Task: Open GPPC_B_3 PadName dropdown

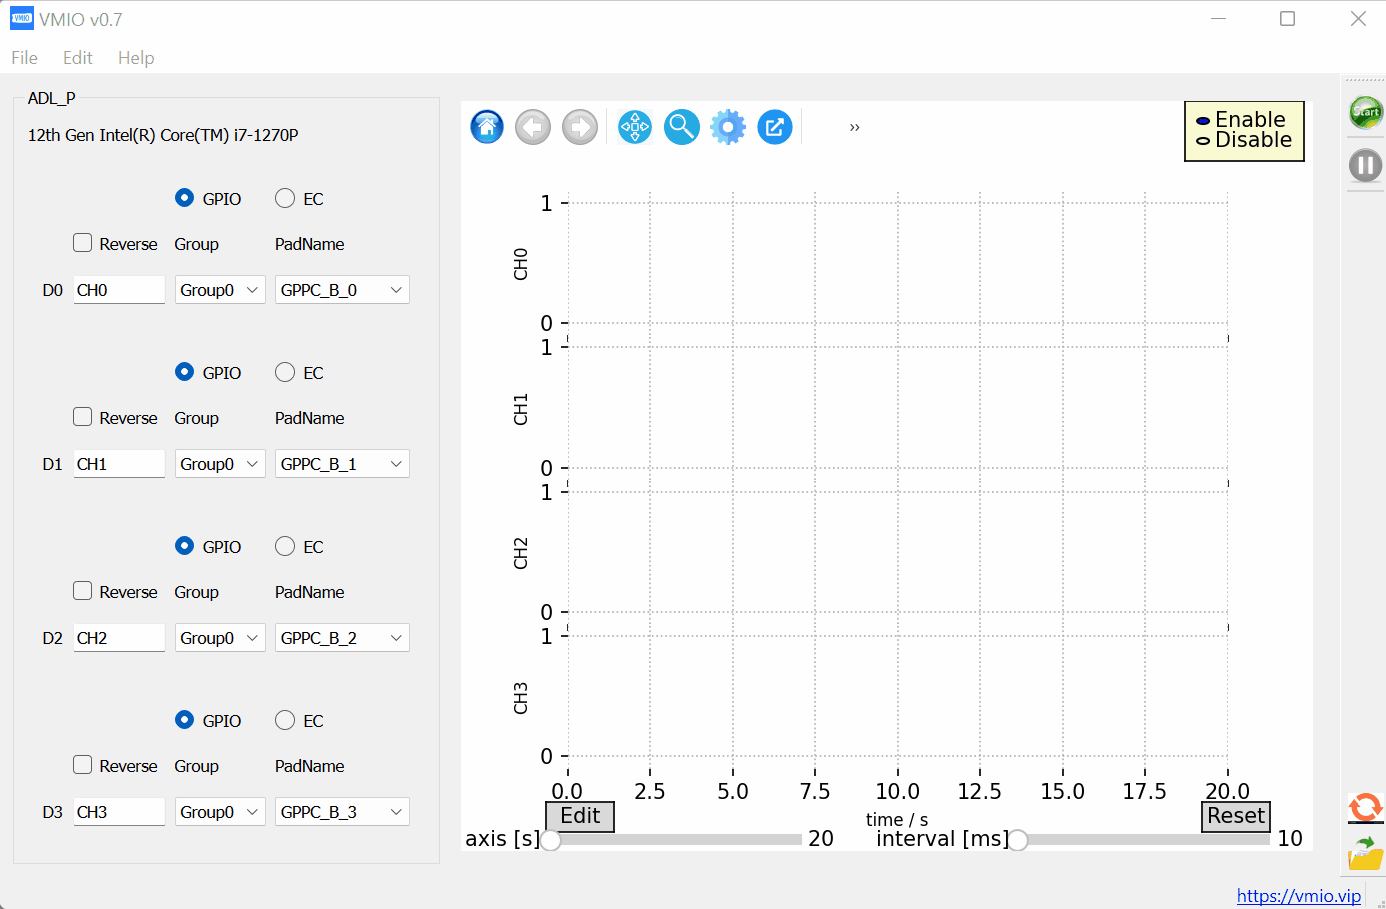Action: (342, 812)
